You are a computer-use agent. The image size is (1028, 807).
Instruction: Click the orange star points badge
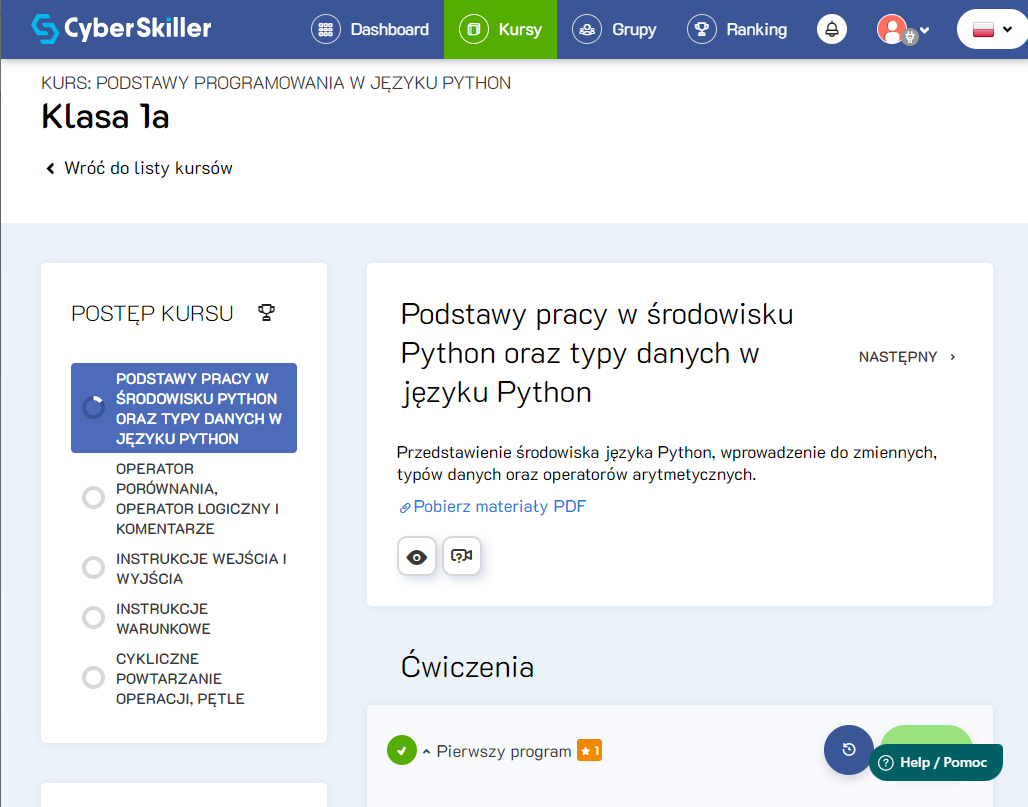point(589,751)
